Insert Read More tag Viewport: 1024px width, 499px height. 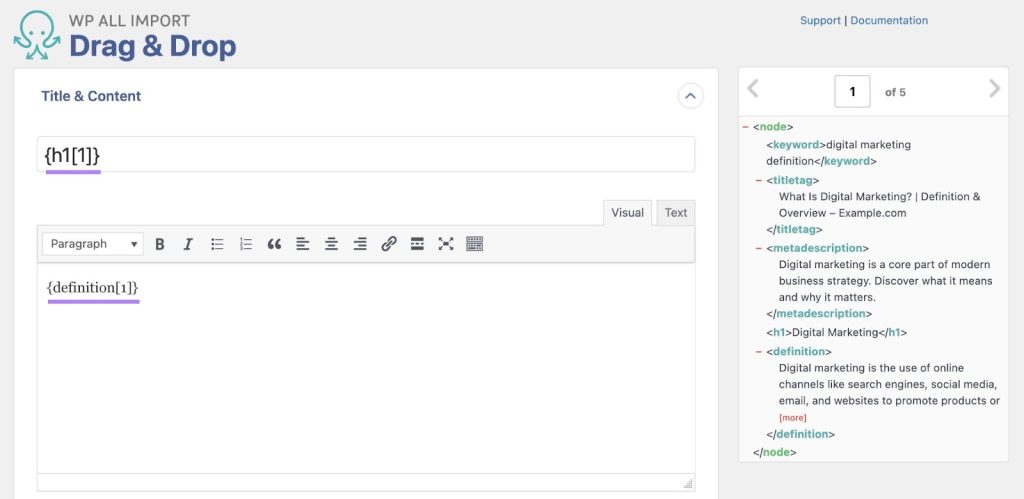(x=417, y=244)
